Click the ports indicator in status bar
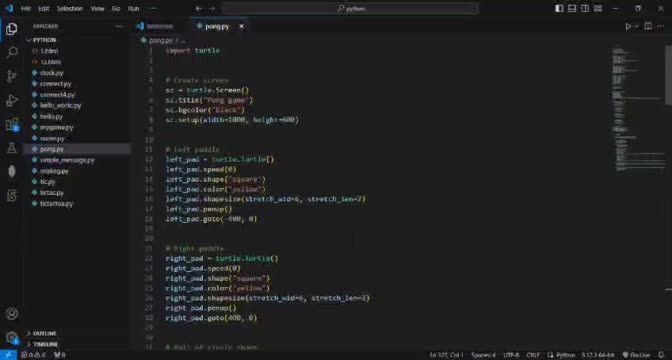 point(60,355)
